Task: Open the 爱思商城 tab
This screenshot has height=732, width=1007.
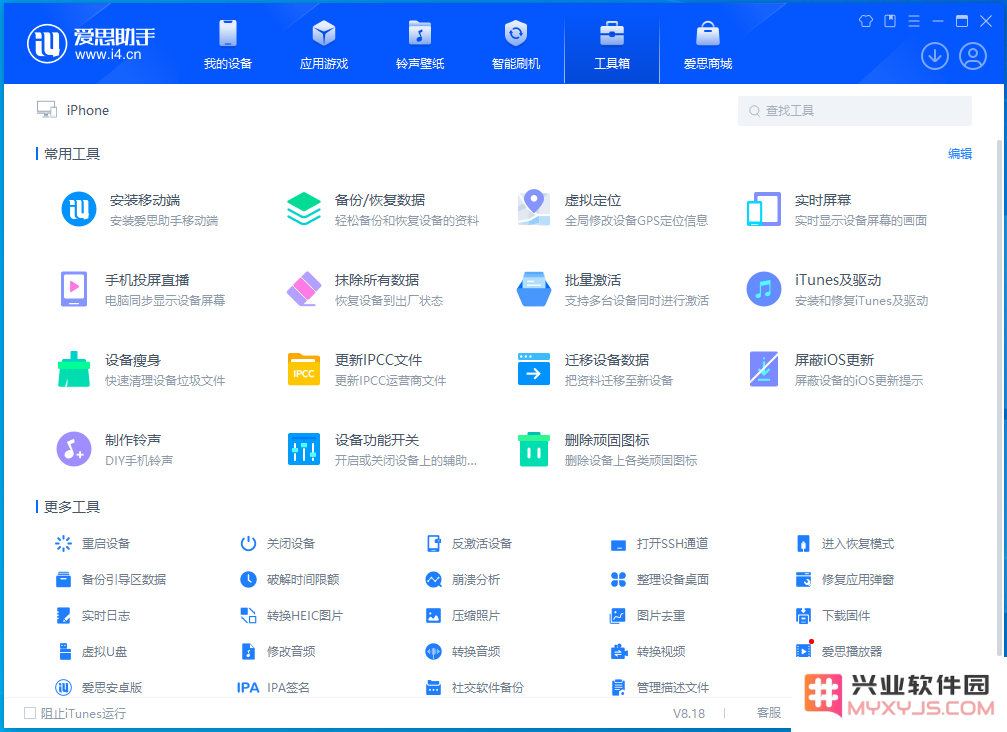Action: tap(708, 45)
